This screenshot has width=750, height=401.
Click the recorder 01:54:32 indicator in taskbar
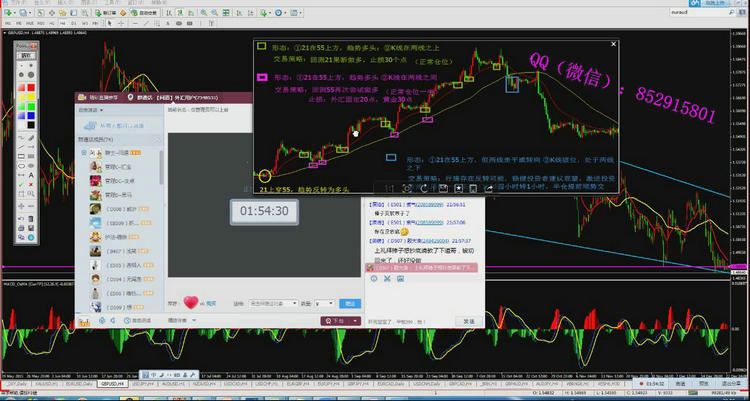tap(651, 384)
